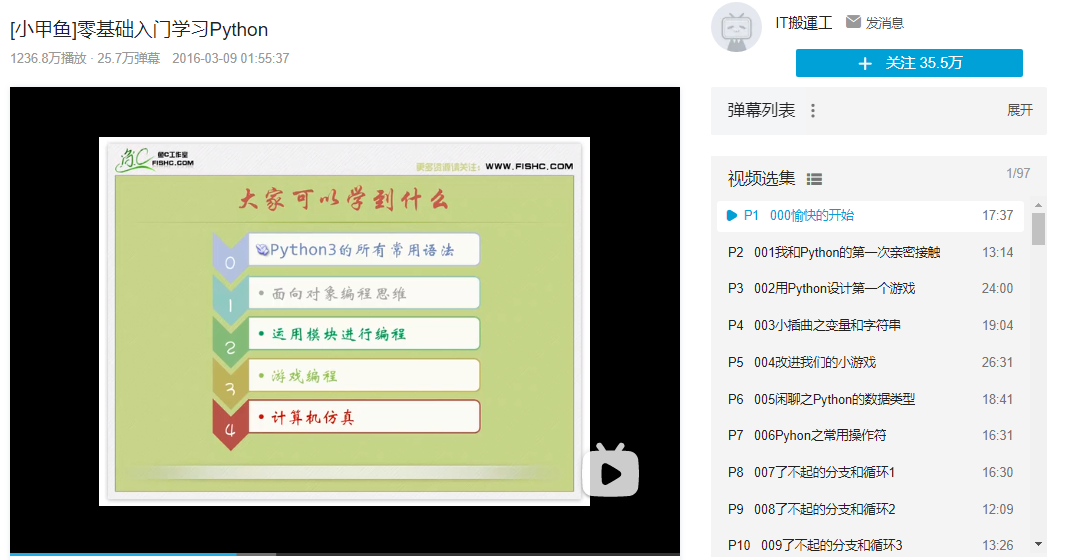
Task: Click the 1236.8万播放 view count
Action: [x=48, y=58]
